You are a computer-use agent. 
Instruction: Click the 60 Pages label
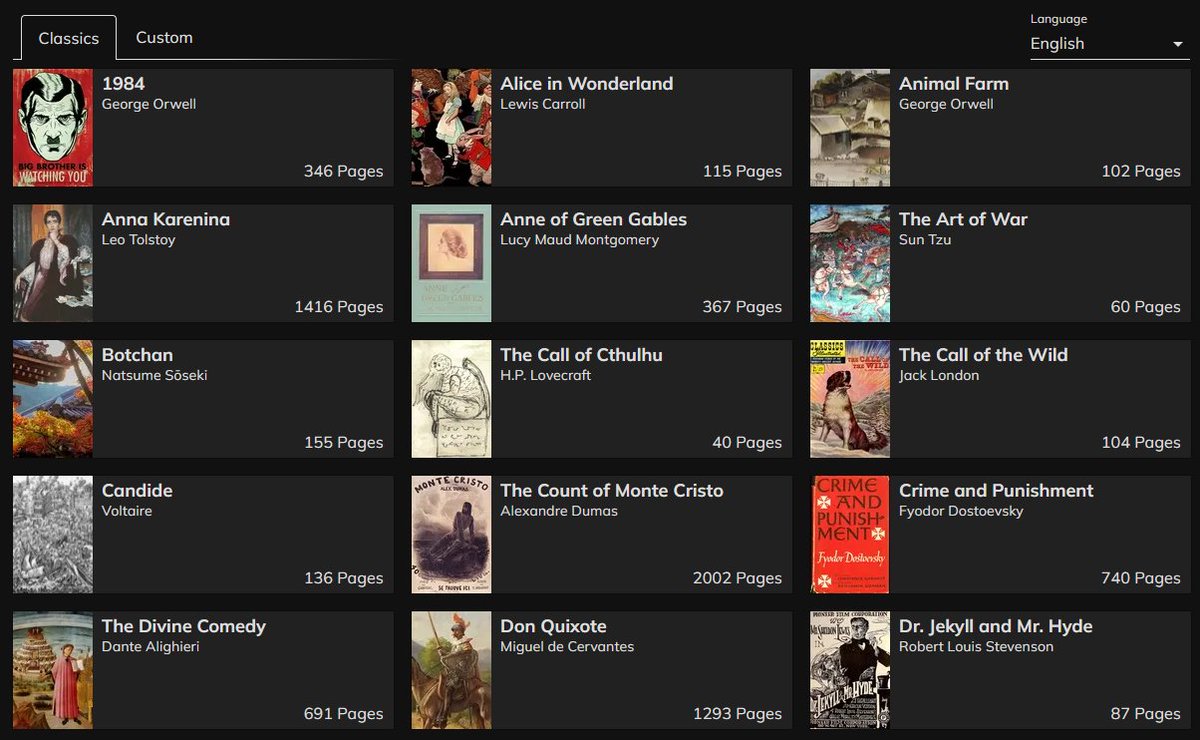point(1146,307)
